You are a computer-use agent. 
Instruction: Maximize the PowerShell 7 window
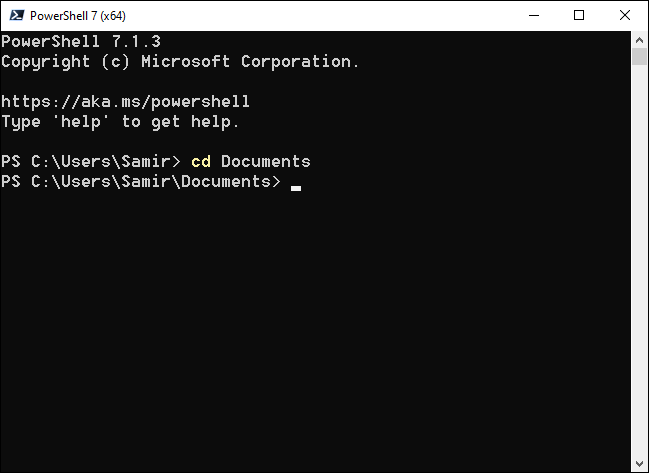(579, 15)
